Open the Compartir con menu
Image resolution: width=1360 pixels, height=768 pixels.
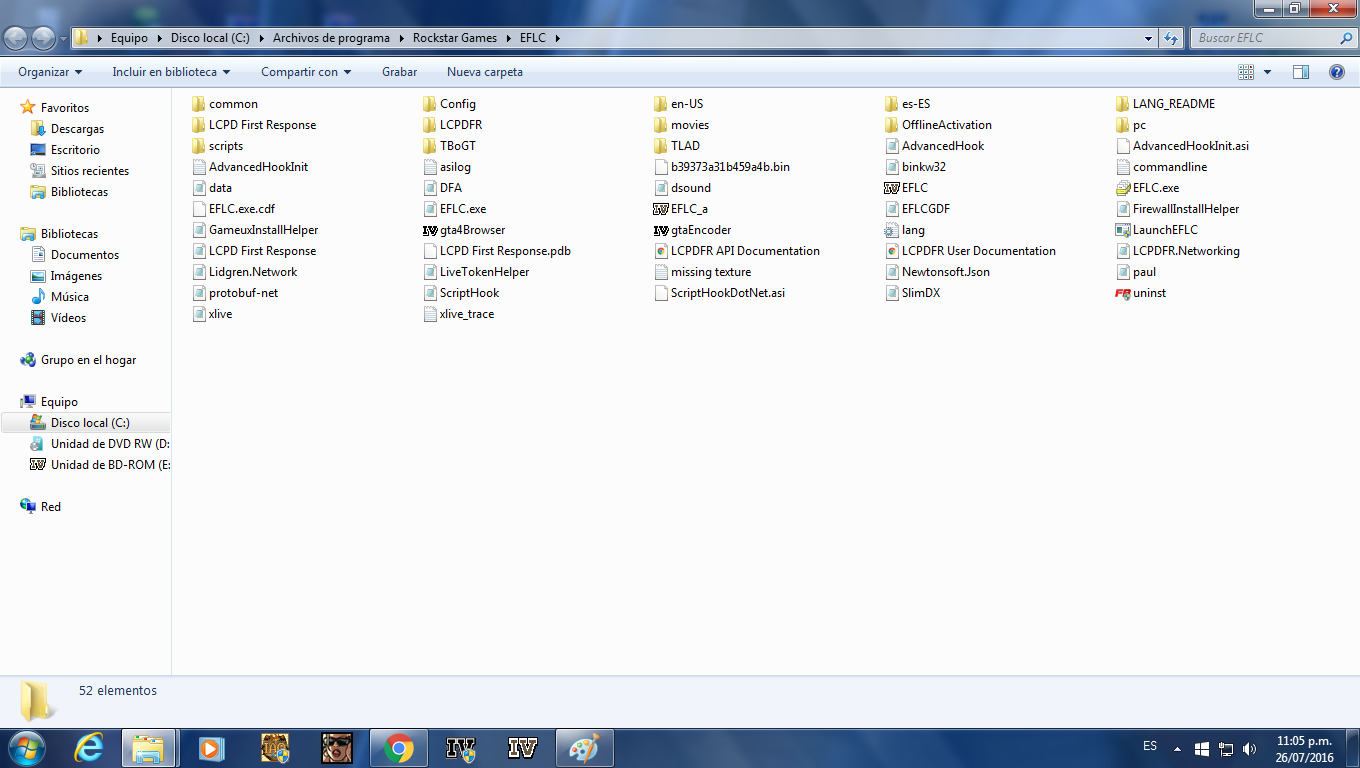coord(306,72)
